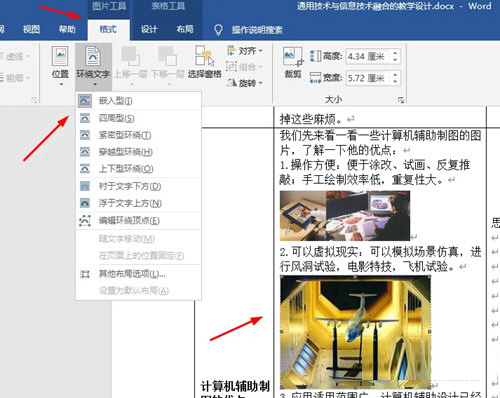The width and height of the screenshot is (500, 398).
Task: Switch to the 设计 ribbon tab
Action: tap(149, 29)
